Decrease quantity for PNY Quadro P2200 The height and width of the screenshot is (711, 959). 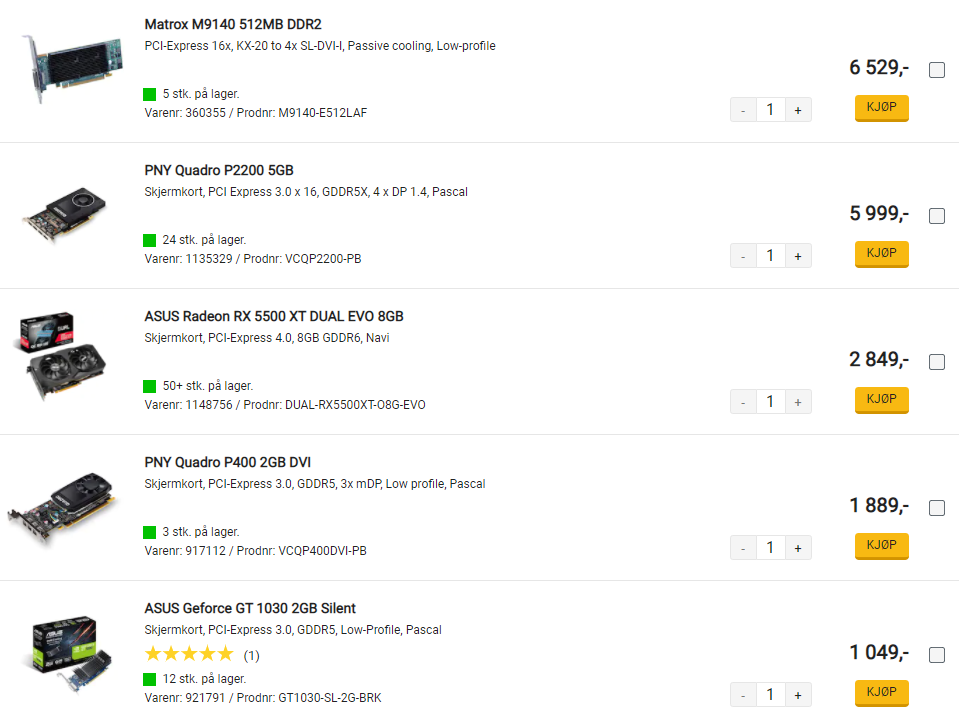(x=743, y=256)
